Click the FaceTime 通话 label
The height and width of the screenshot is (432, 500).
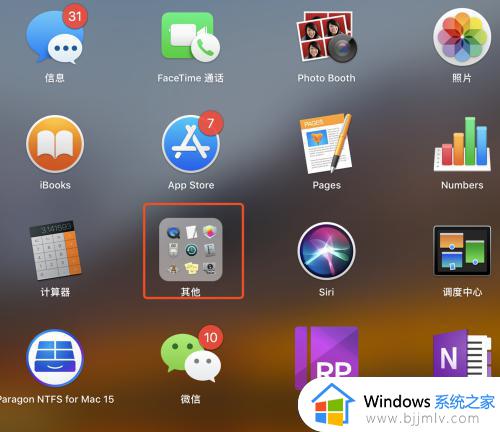tap(190, 78)
